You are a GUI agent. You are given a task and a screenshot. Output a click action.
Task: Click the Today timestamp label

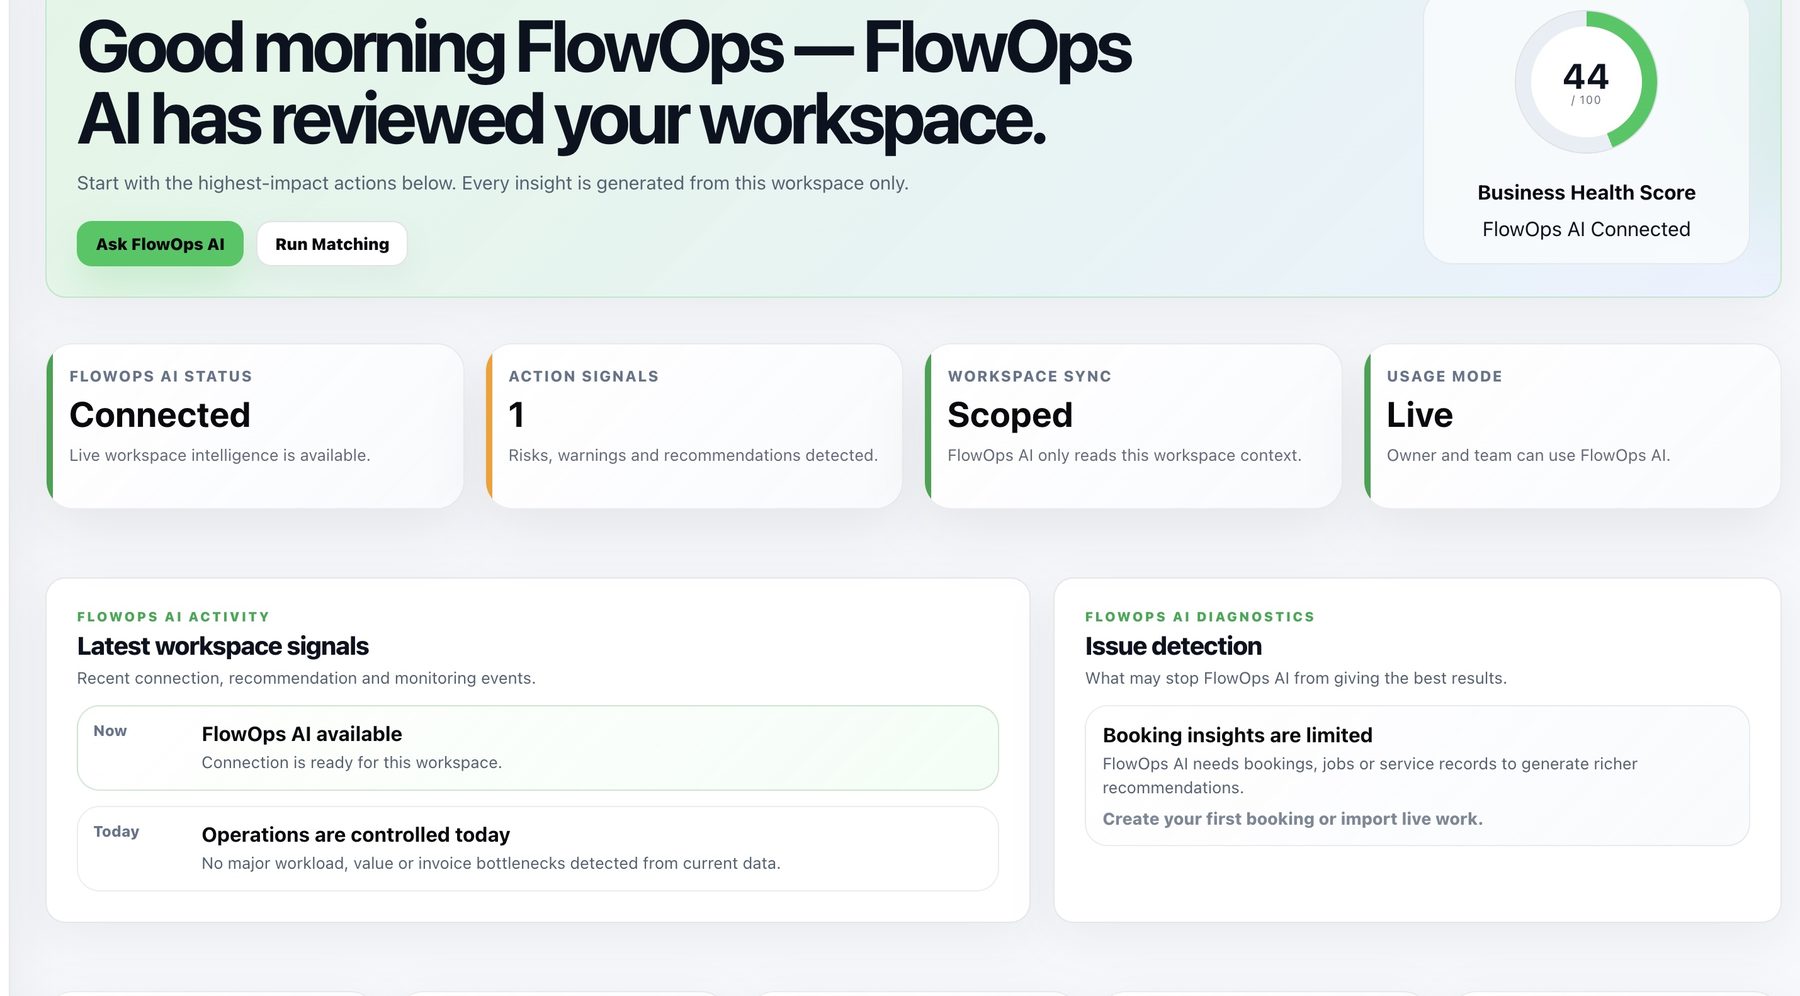point(116,832)
